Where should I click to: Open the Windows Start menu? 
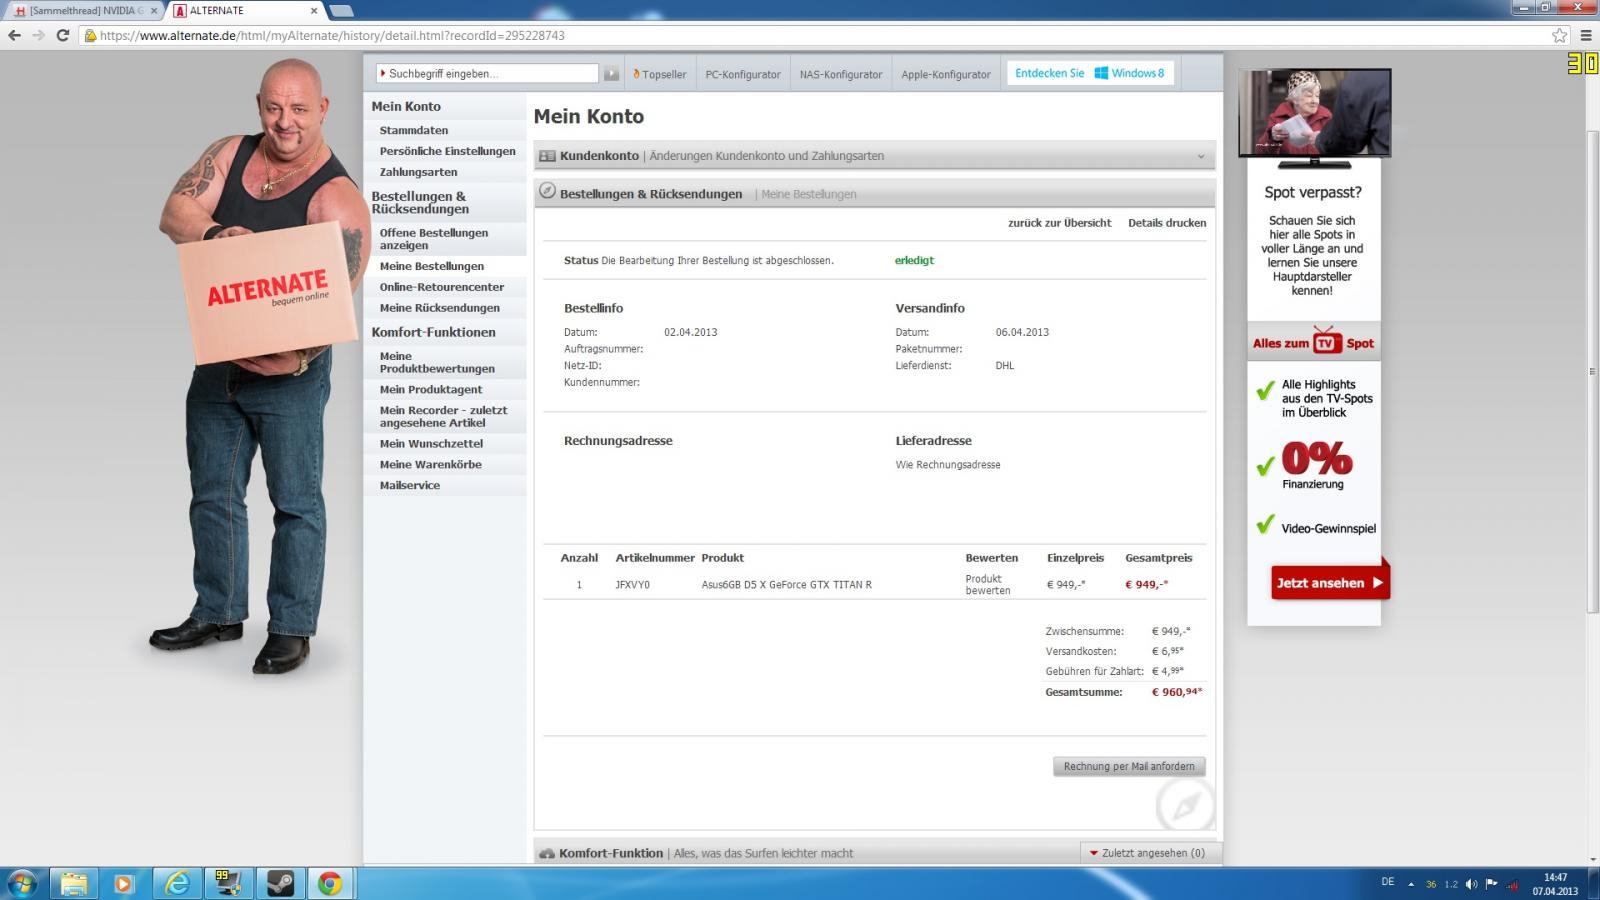tap(22, 883)
